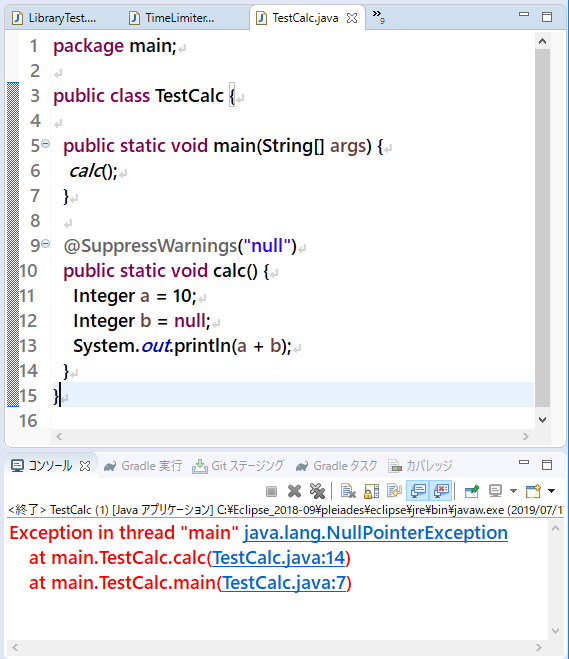Viewport: 569px width, 659px height.
Task: Pin the current console
Action: coord(472,491)
